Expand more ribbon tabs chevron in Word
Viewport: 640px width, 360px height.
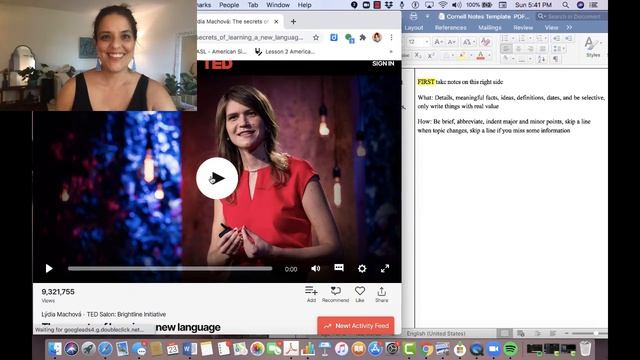click(x=569, y=27)
